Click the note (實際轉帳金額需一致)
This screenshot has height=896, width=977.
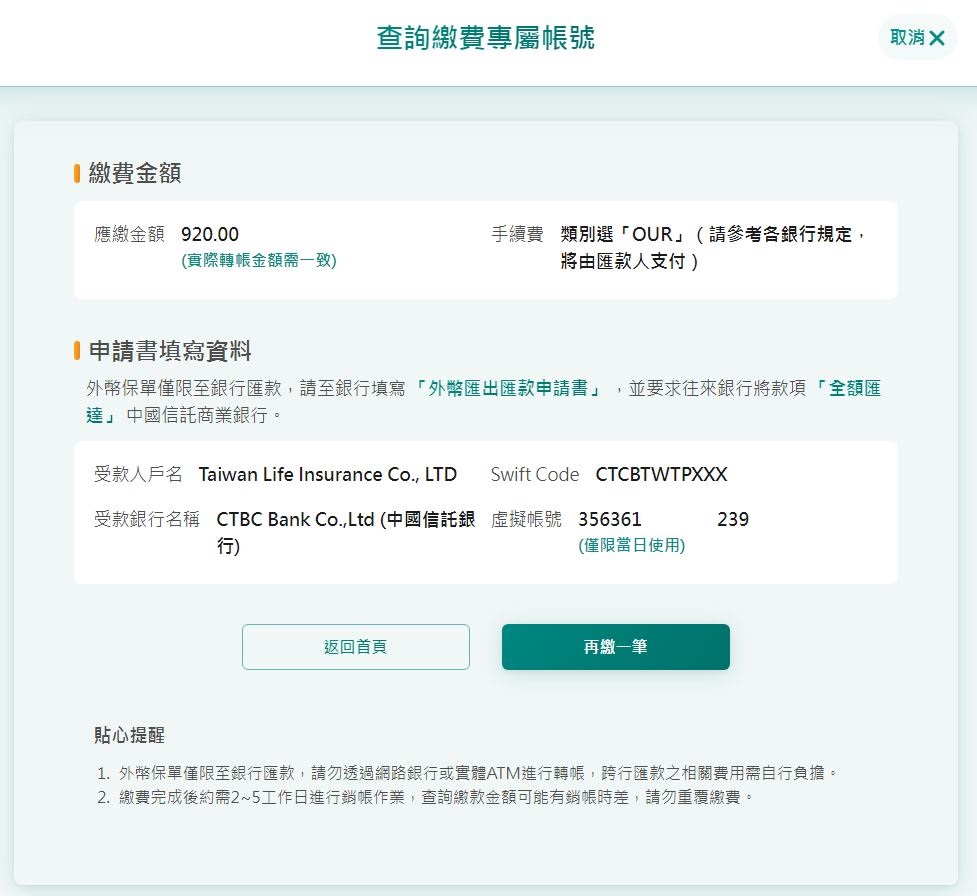(259, 260)
